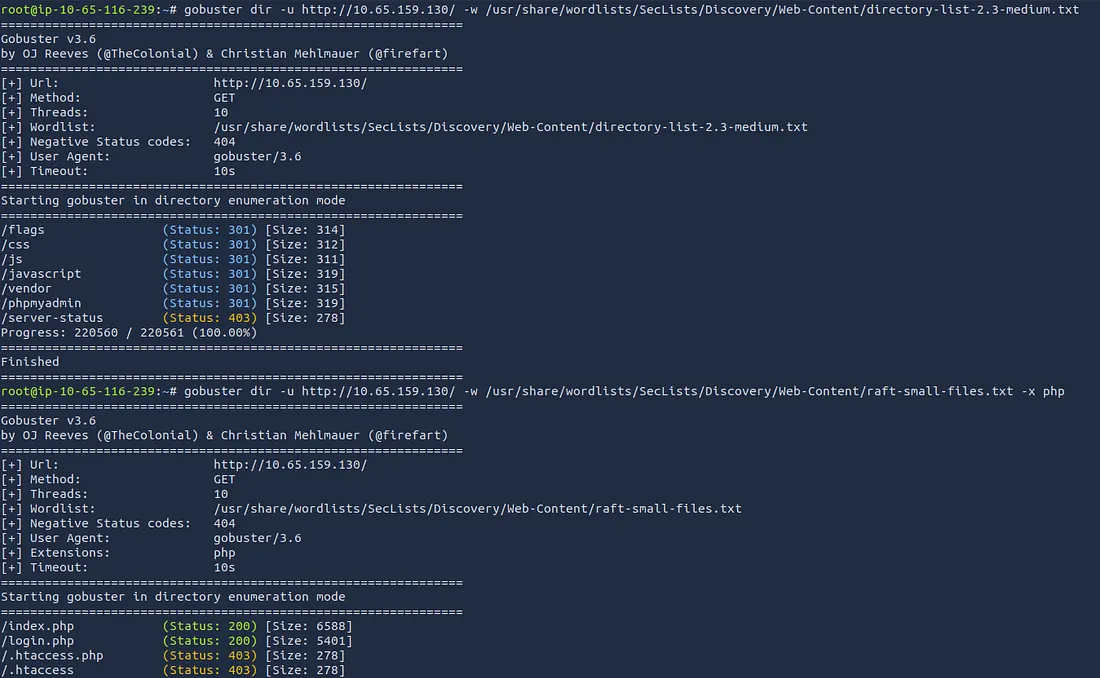Image resolution: width=1100 pixels, height=678 pixels.
Task: Click the /flags directory result
Action: coord(23,230)
